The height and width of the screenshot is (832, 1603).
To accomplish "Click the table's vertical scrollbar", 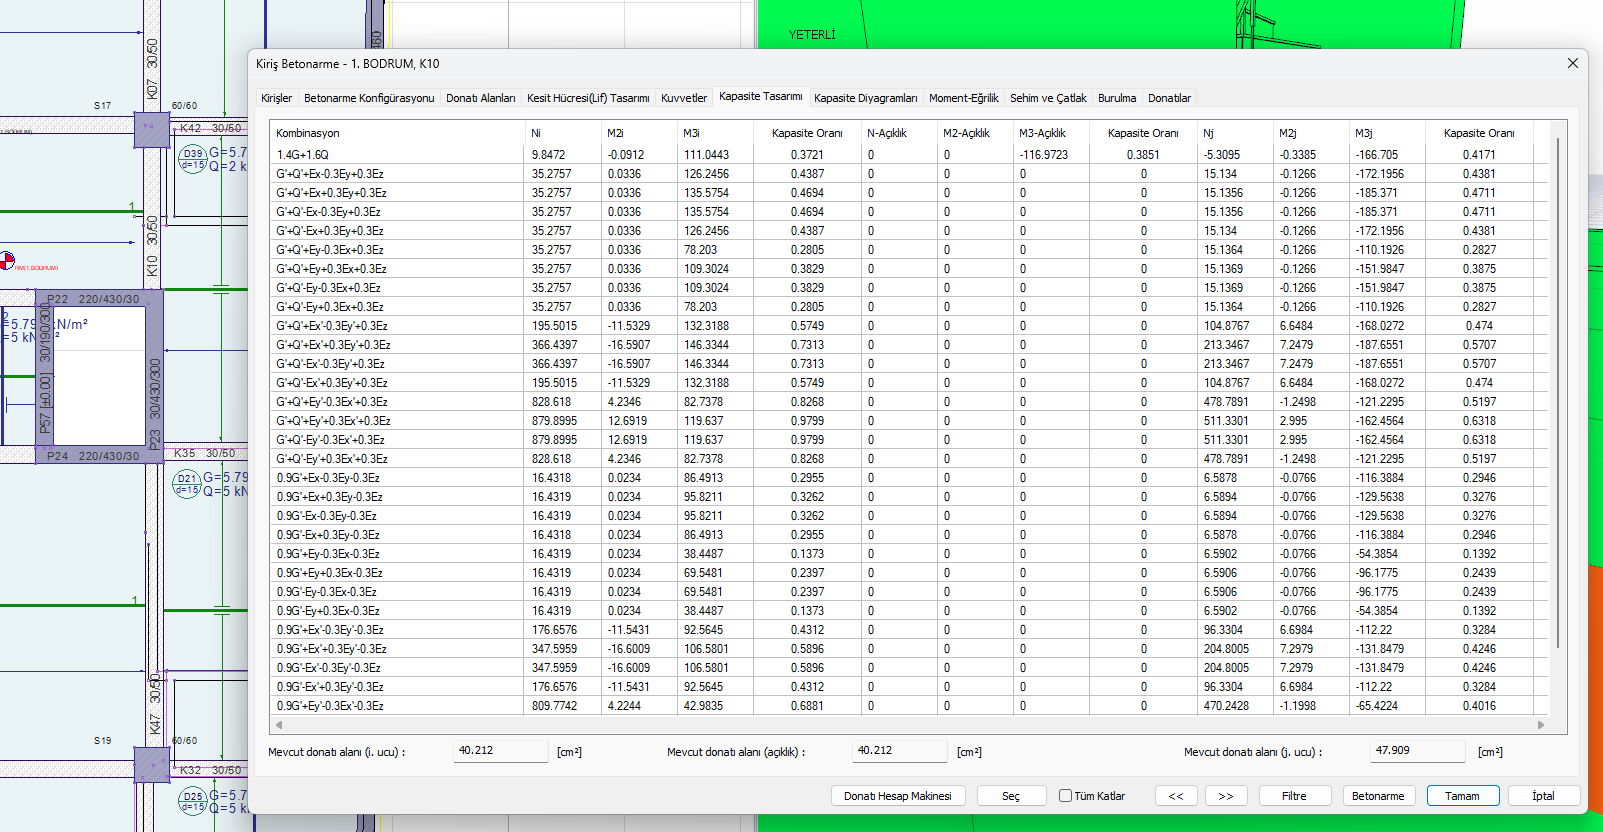I will [x=1557, y=400].
